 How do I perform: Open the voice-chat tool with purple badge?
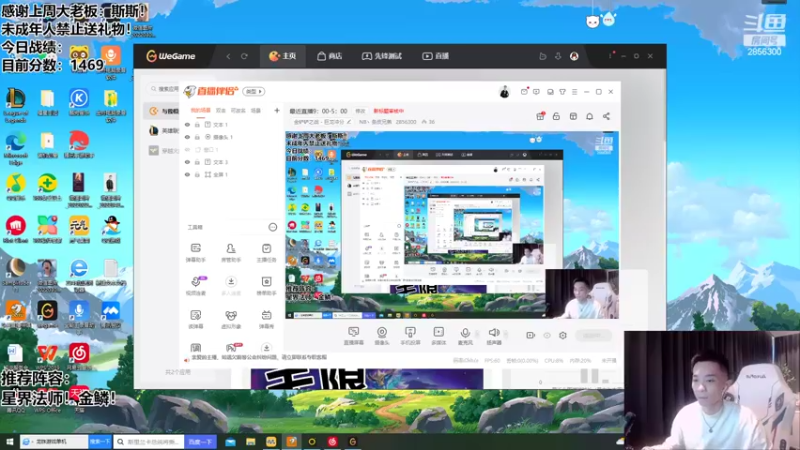tap(196, 286)
